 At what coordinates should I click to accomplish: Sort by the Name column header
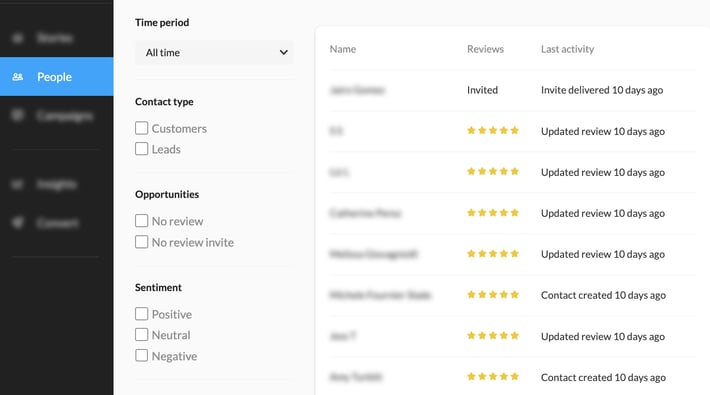[343, 49]
